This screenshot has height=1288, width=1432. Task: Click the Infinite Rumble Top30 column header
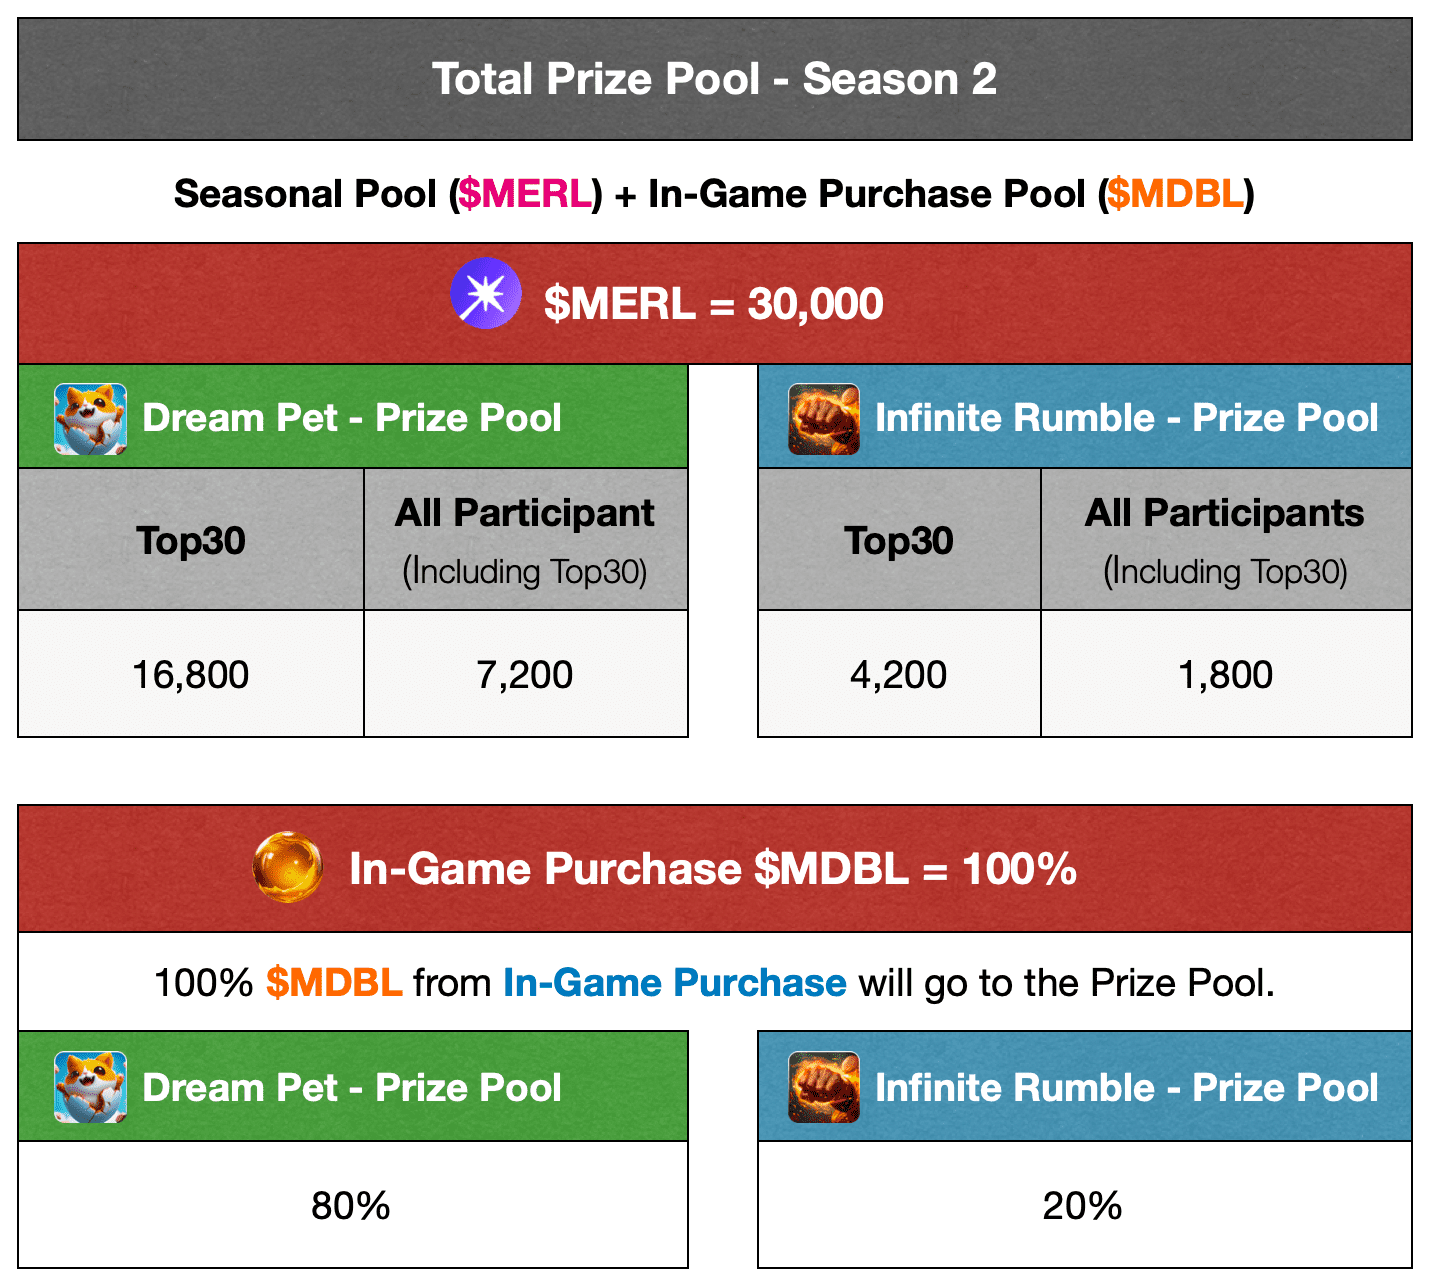pyautogui.click(x=899, y=540)
